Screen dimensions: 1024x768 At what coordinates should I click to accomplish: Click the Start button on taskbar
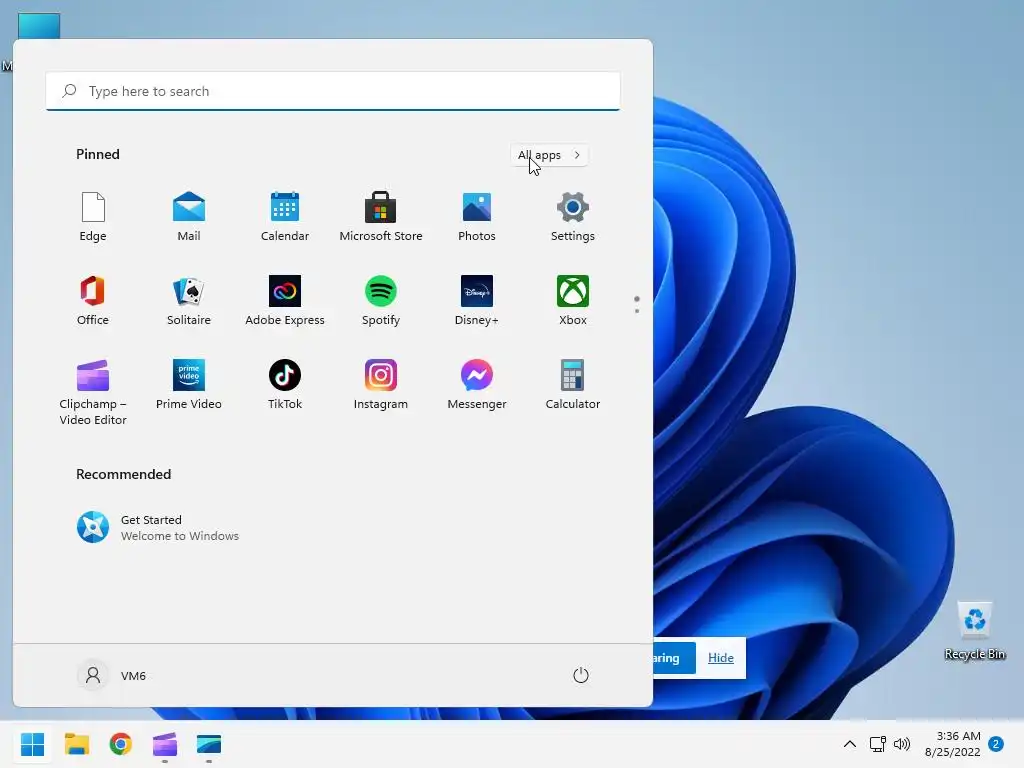click(x=33, y=744)
